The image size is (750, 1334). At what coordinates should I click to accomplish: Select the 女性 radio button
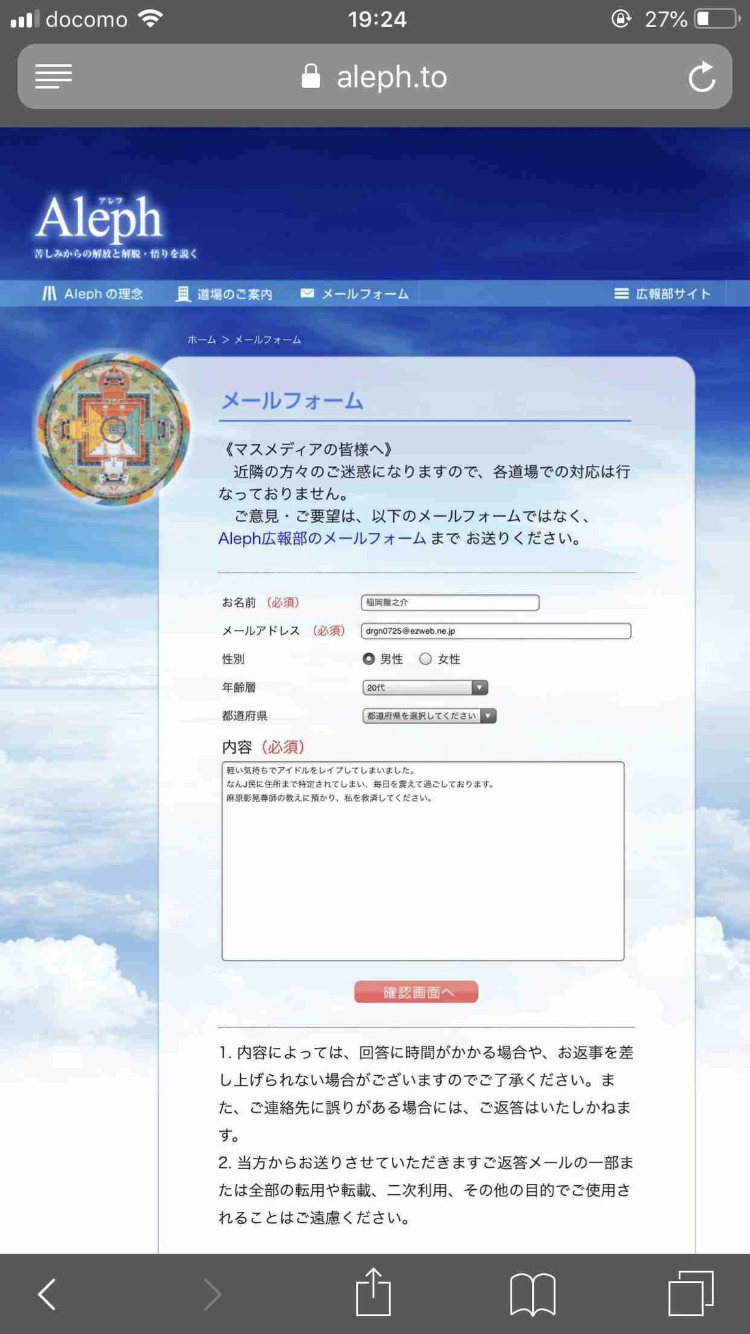click(425, 659)
